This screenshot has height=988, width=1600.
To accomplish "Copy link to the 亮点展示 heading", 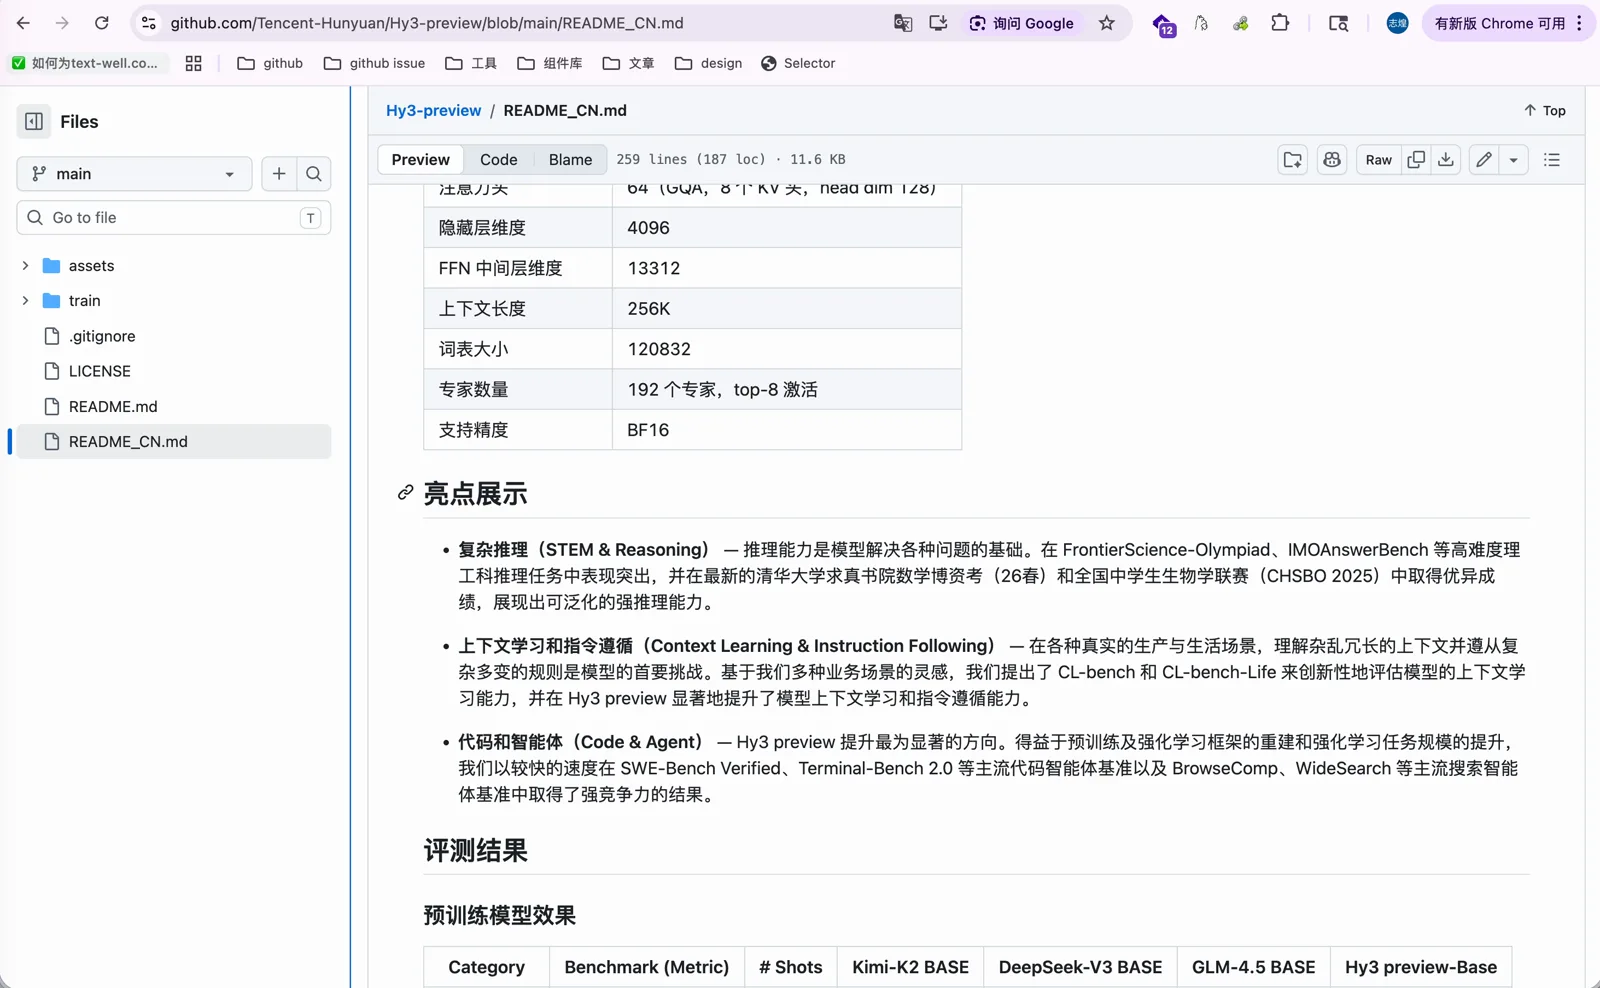I will (405, 493).
